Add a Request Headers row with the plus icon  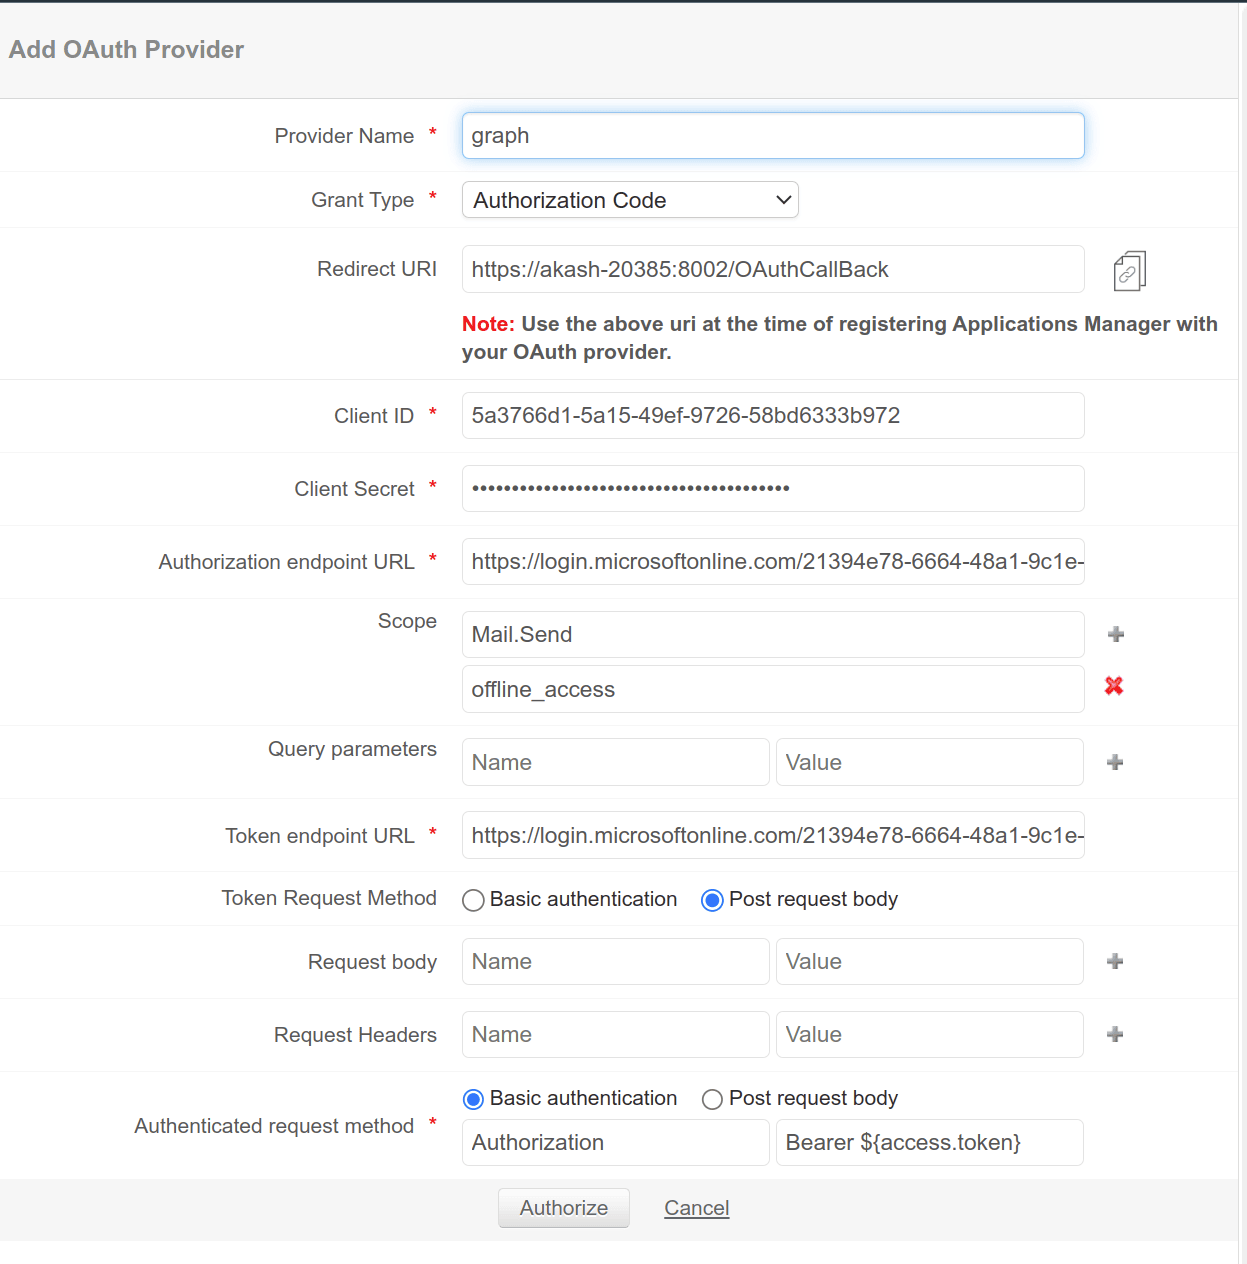pos(1115,1034)
